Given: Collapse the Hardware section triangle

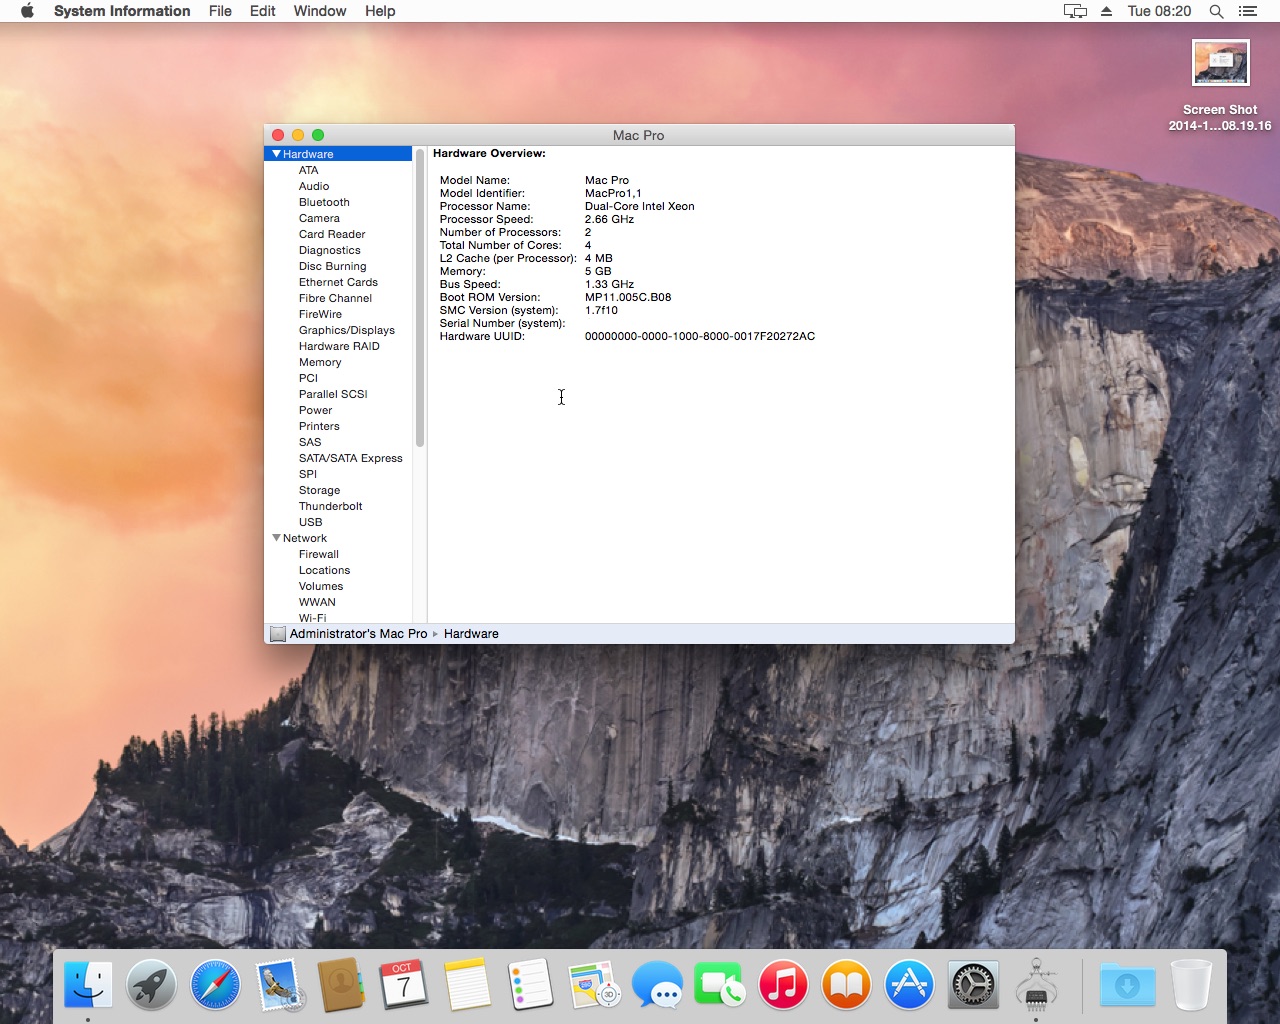Looking at the screenshot, I should (276, 154).
